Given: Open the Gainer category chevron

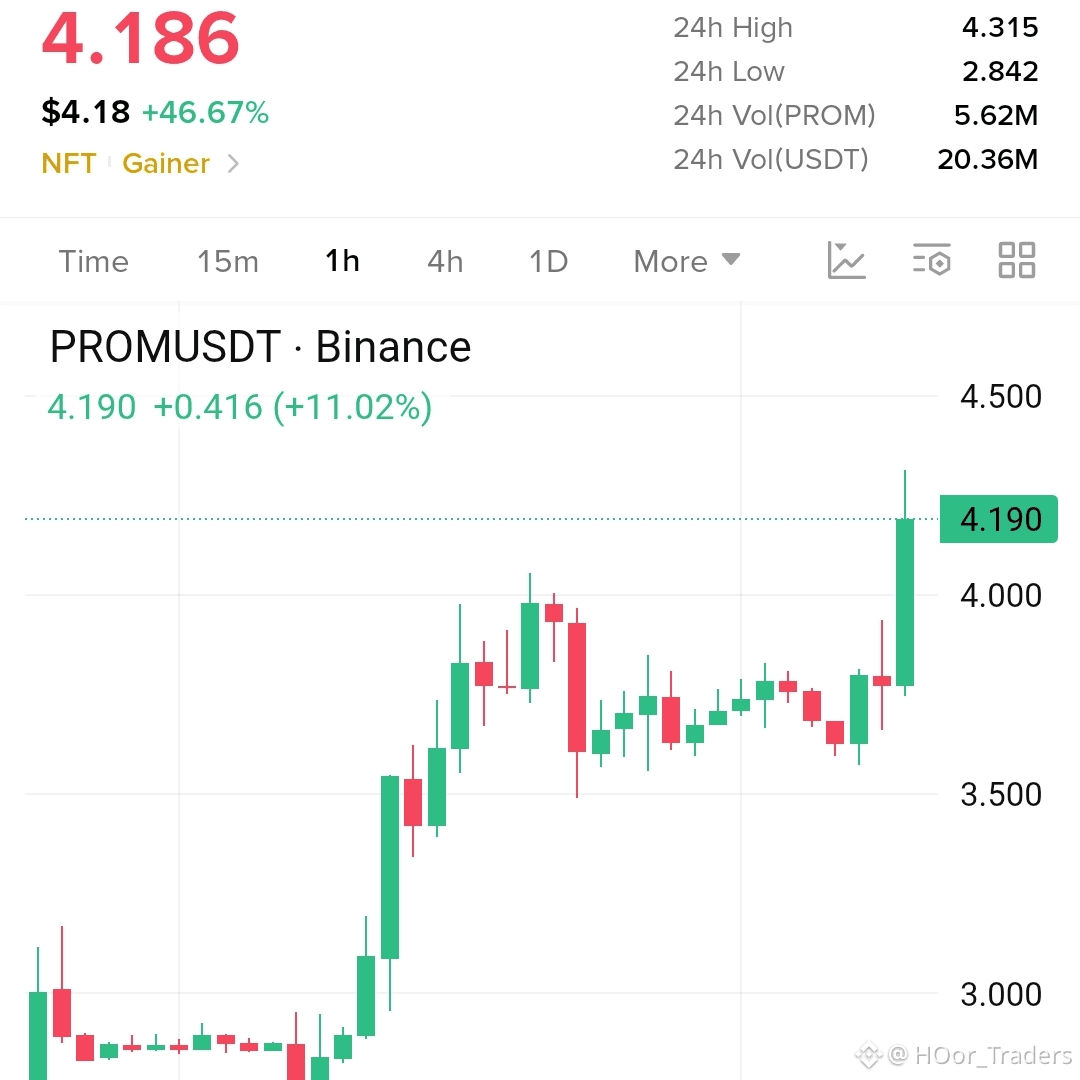Looking at the screenshot, I should pyautogui.click(x=233, y=163).
